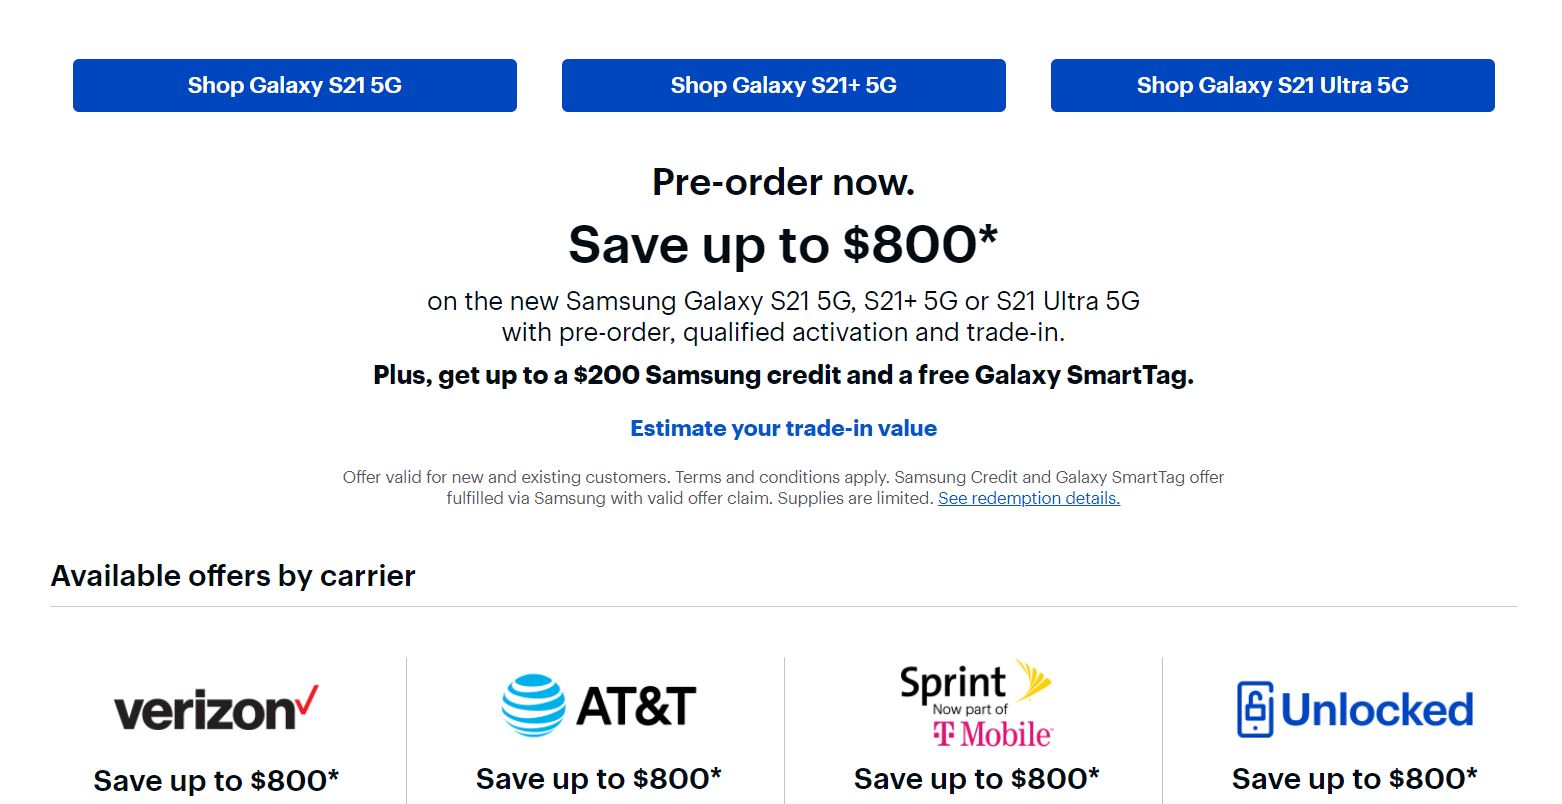1562x804 pixels.
Task: Click the AT&T text next to the globe
Action: tap(636, 707)
